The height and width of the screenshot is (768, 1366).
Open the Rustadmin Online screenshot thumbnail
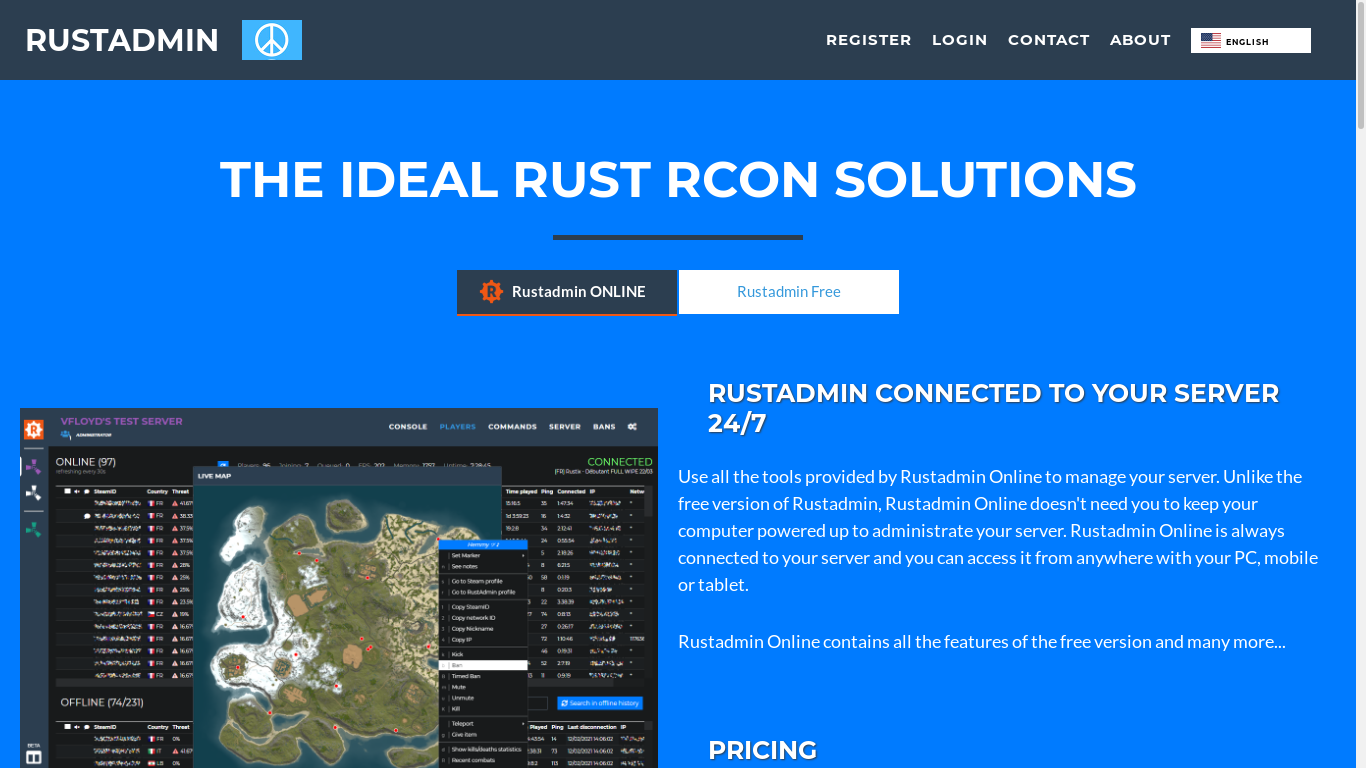339,588
